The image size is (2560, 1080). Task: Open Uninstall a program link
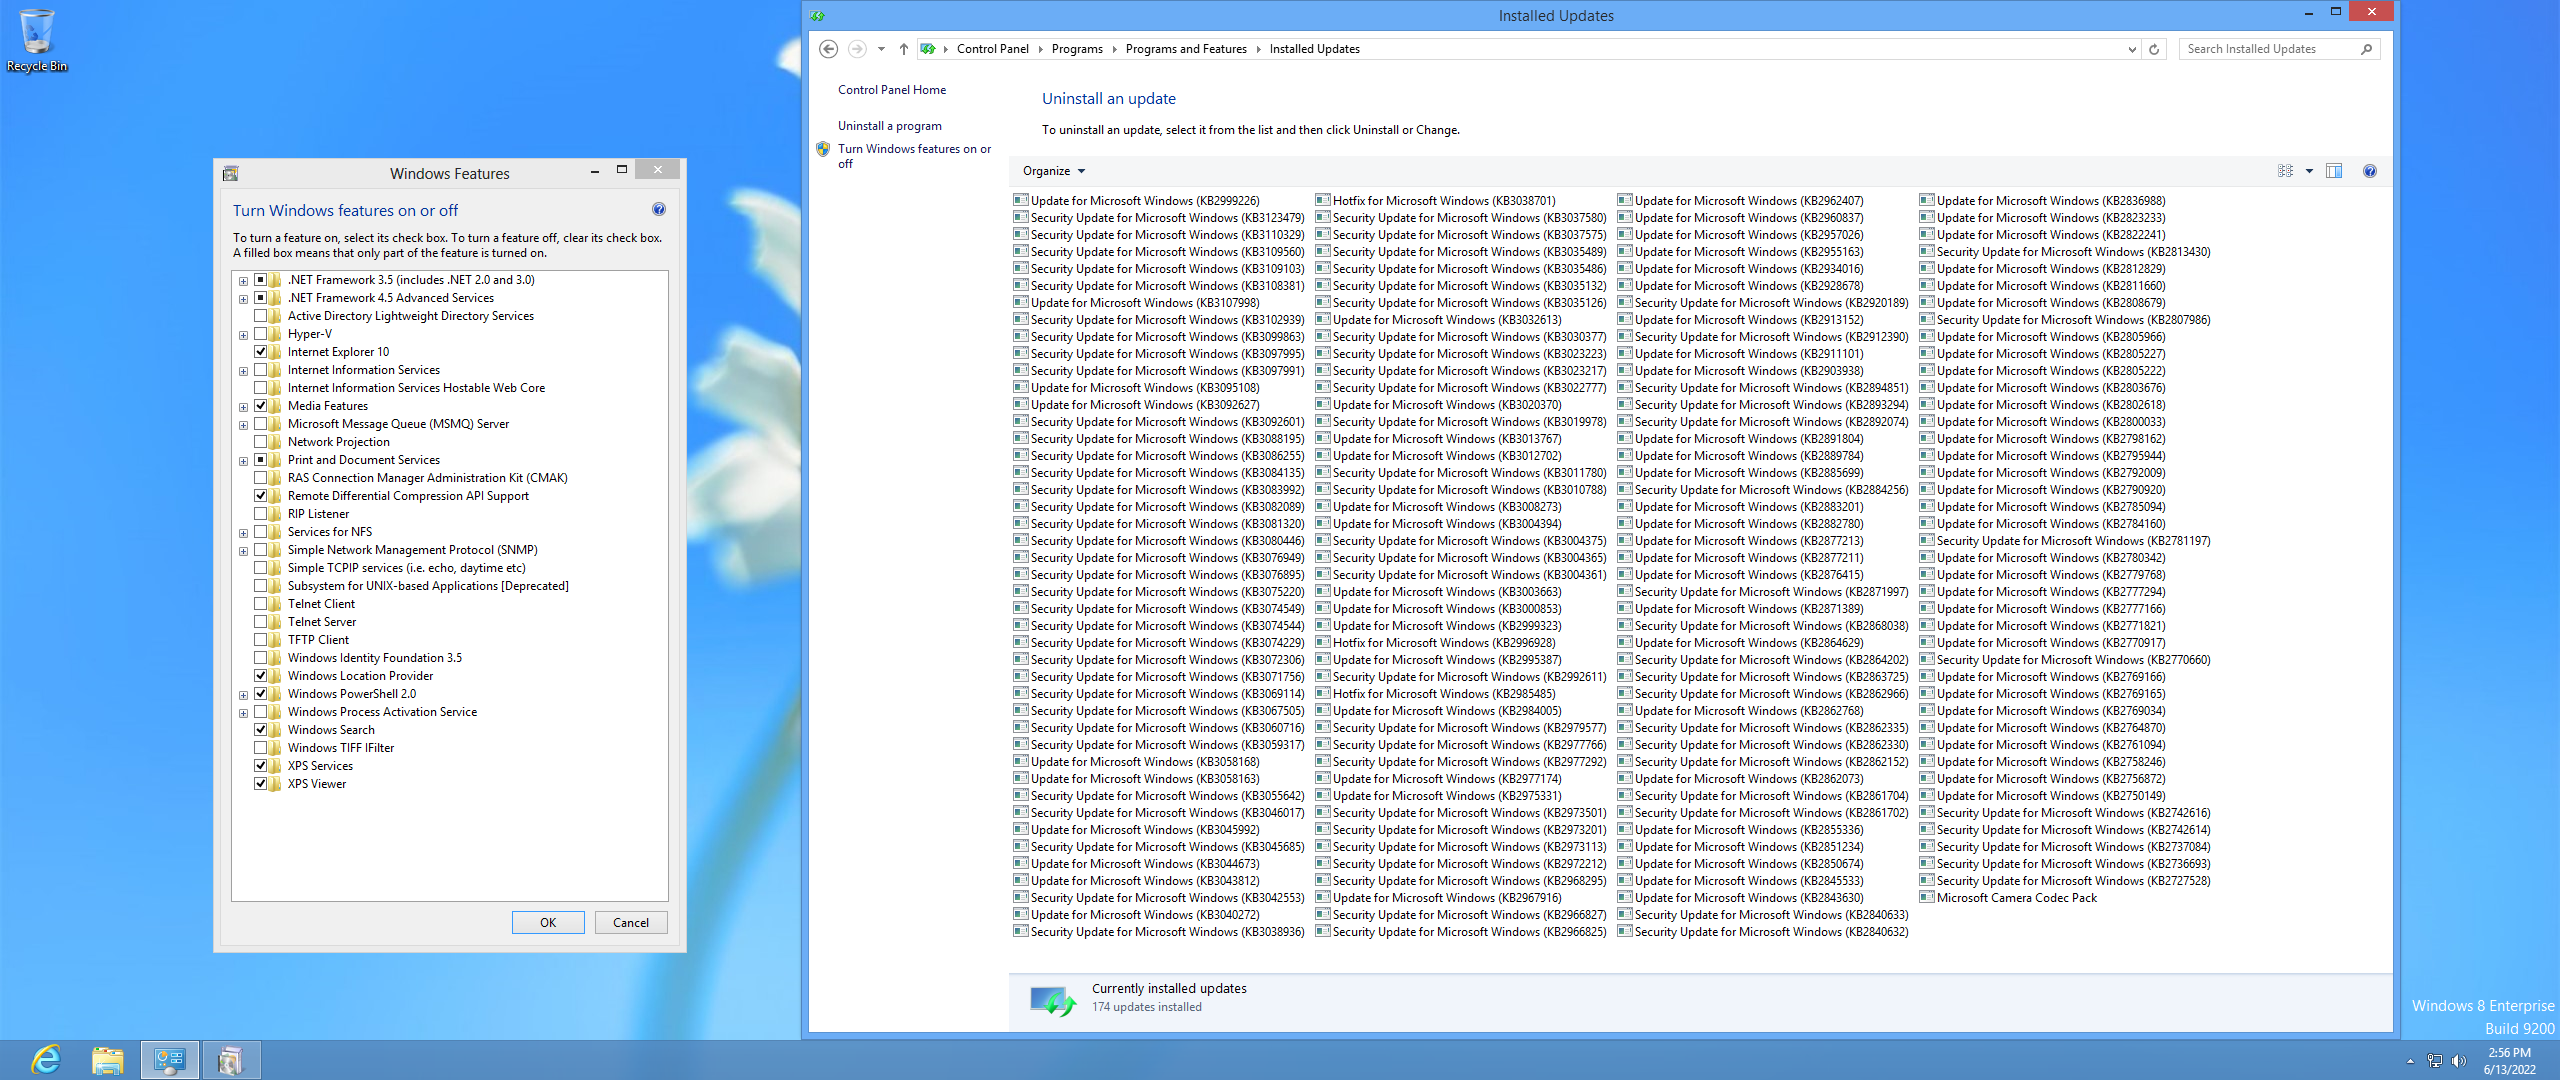click(890, 126)
